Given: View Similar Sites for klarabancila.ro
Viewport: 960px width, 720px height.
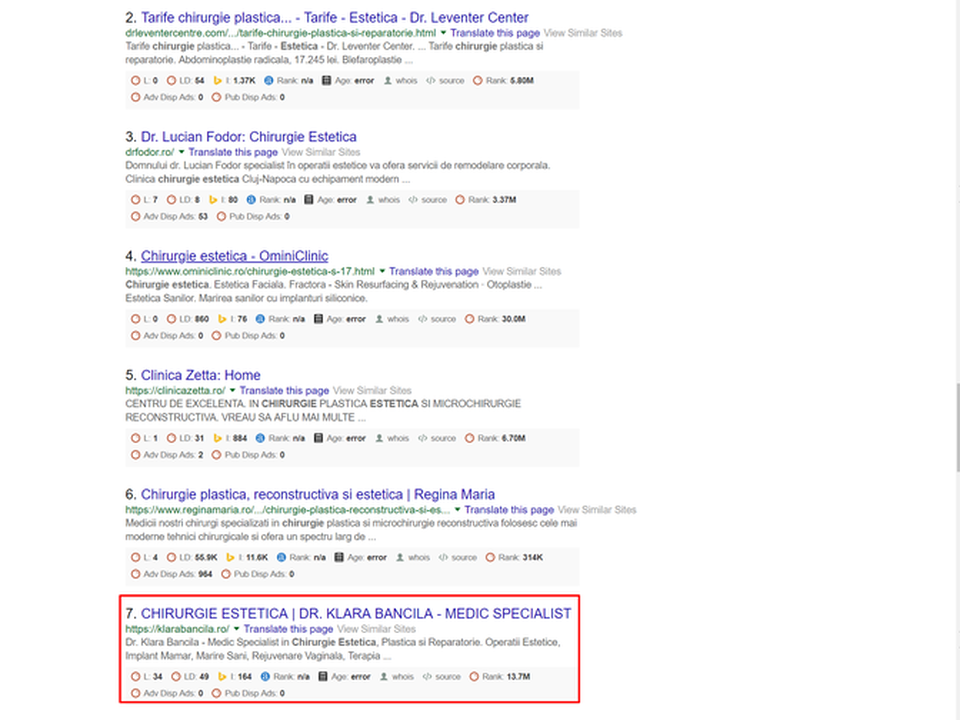Looking at the screenshot, I should pos(376,629).
